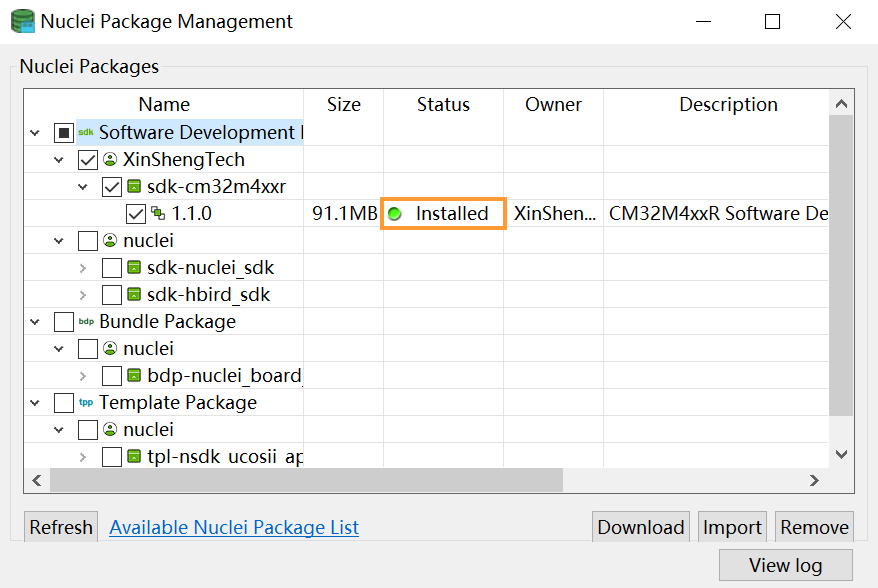
Task: Click the Import button
Action: pos(732,527)
